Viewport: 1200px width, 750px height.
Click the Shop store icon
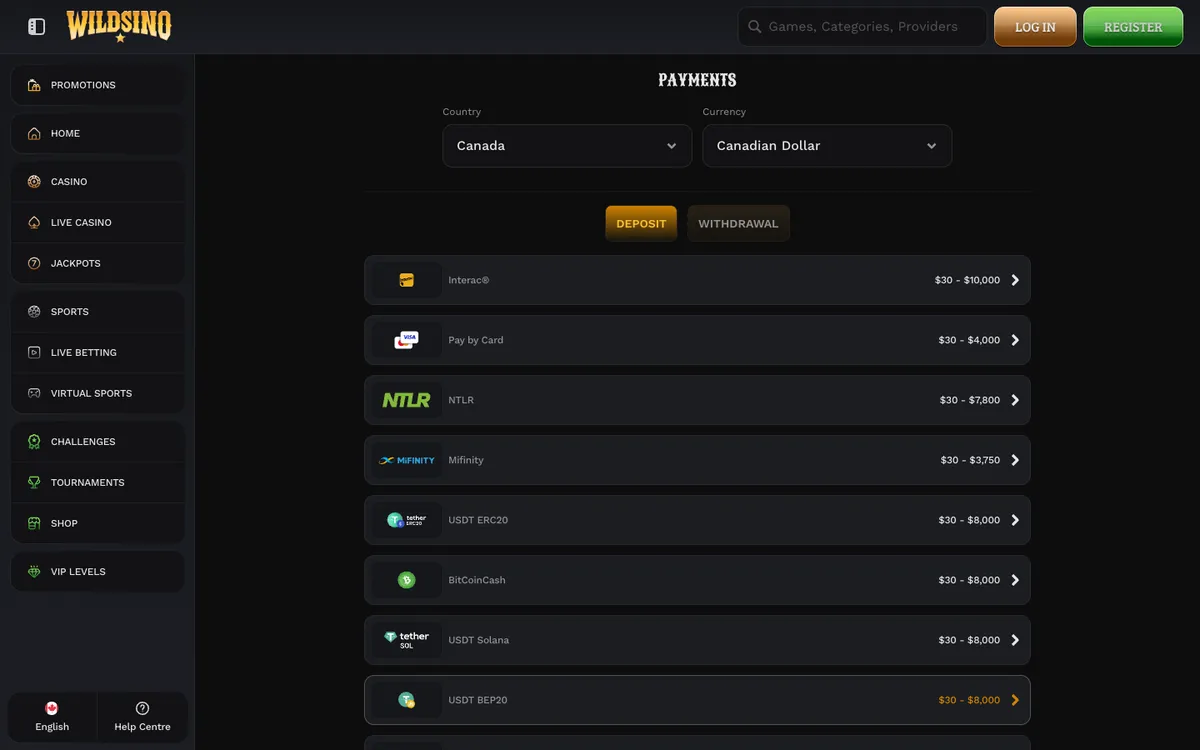click(34, 523)
